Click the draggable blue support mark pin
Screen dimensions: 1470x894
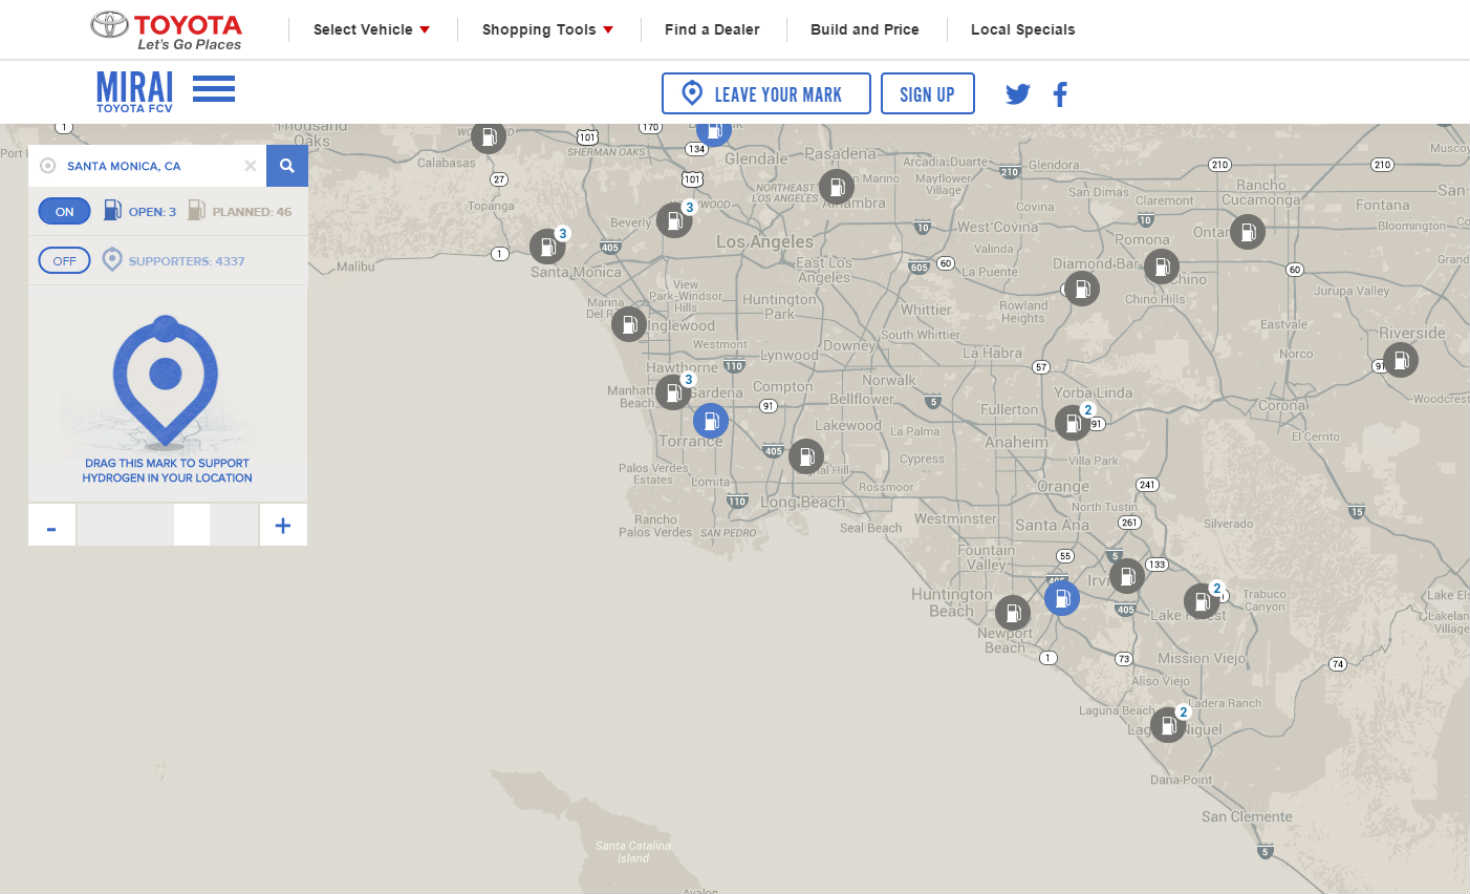tap(165, 381)
